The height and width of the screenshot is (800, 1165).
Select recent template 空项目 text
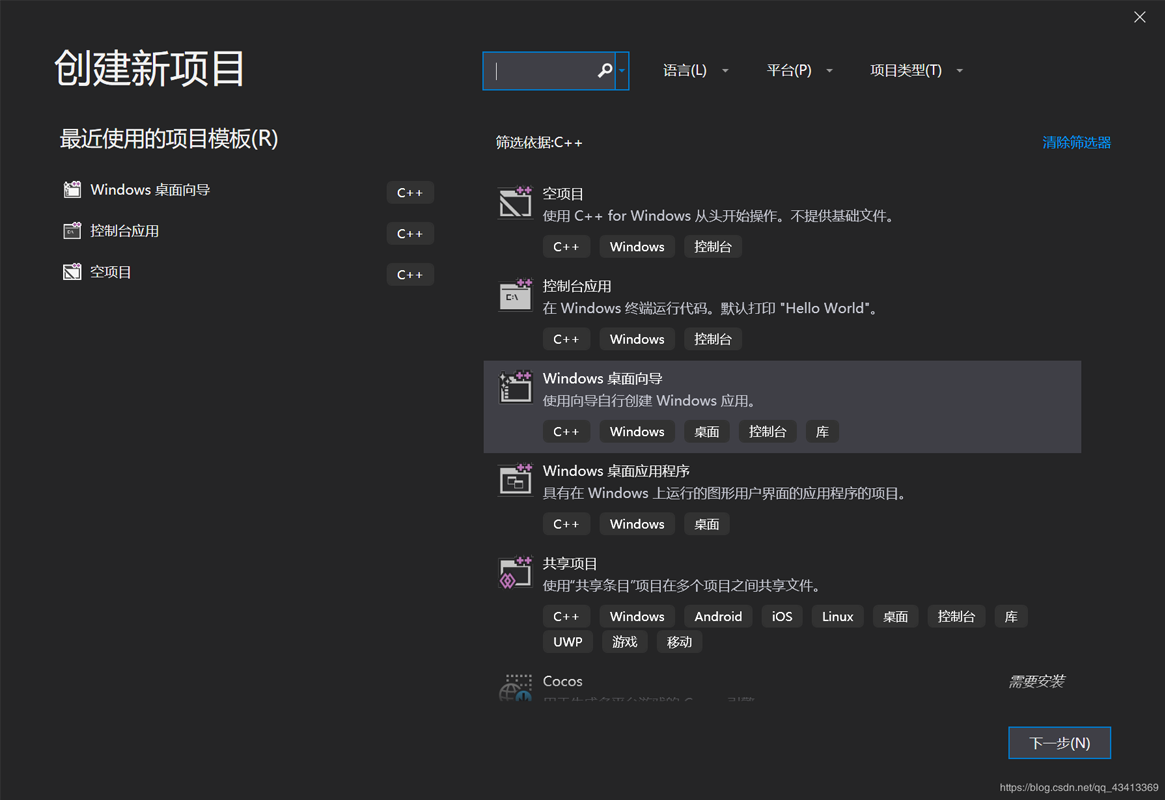point(111,272)
